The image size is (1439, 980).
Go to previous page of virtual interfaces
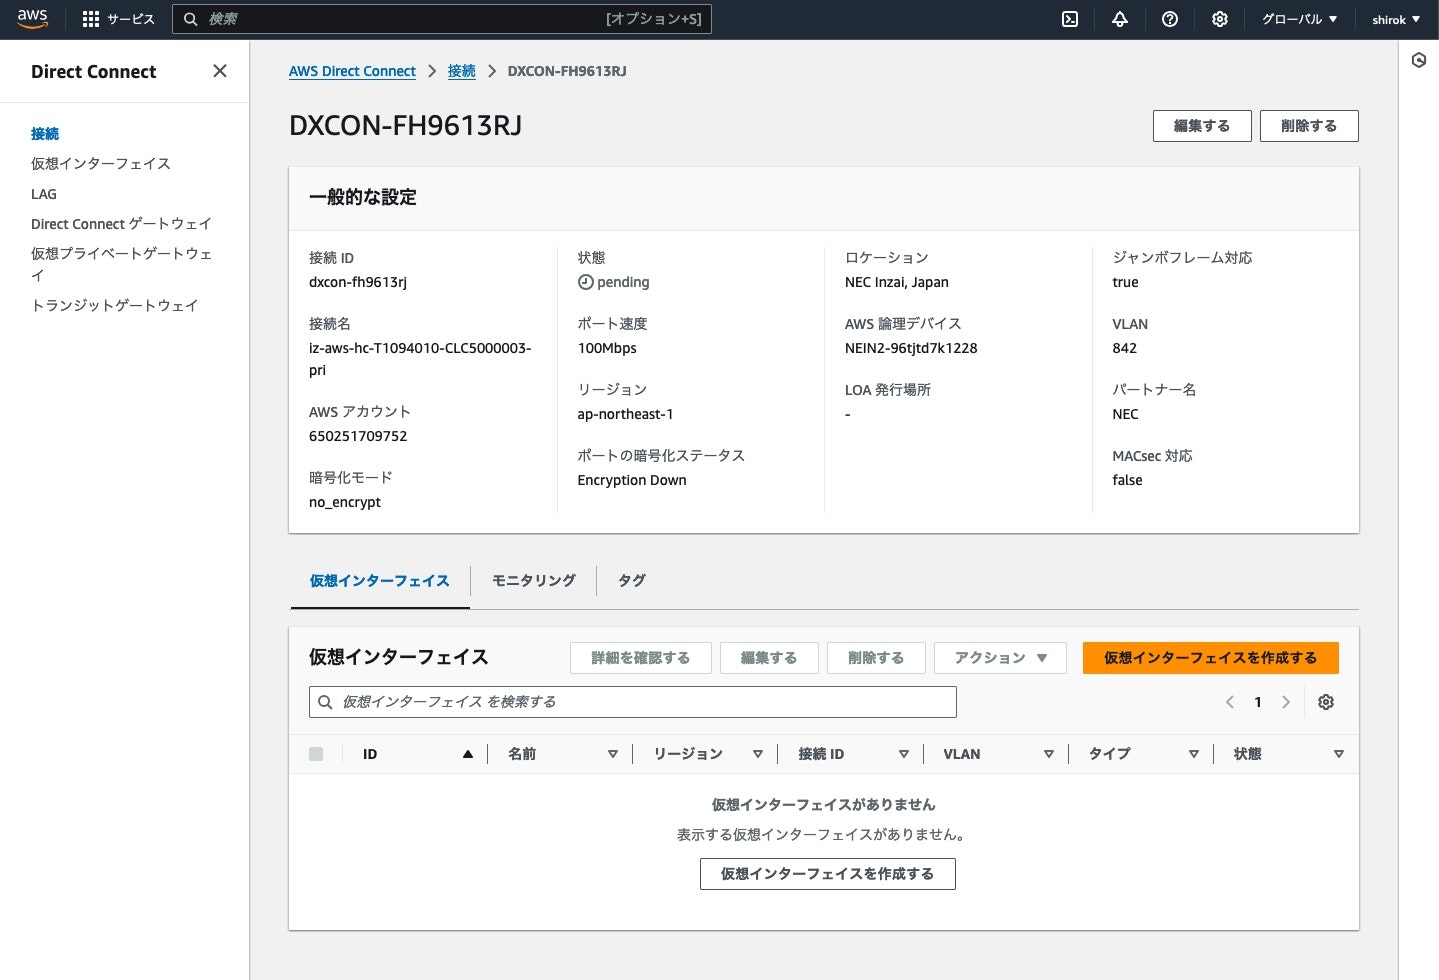point(1230,702)
